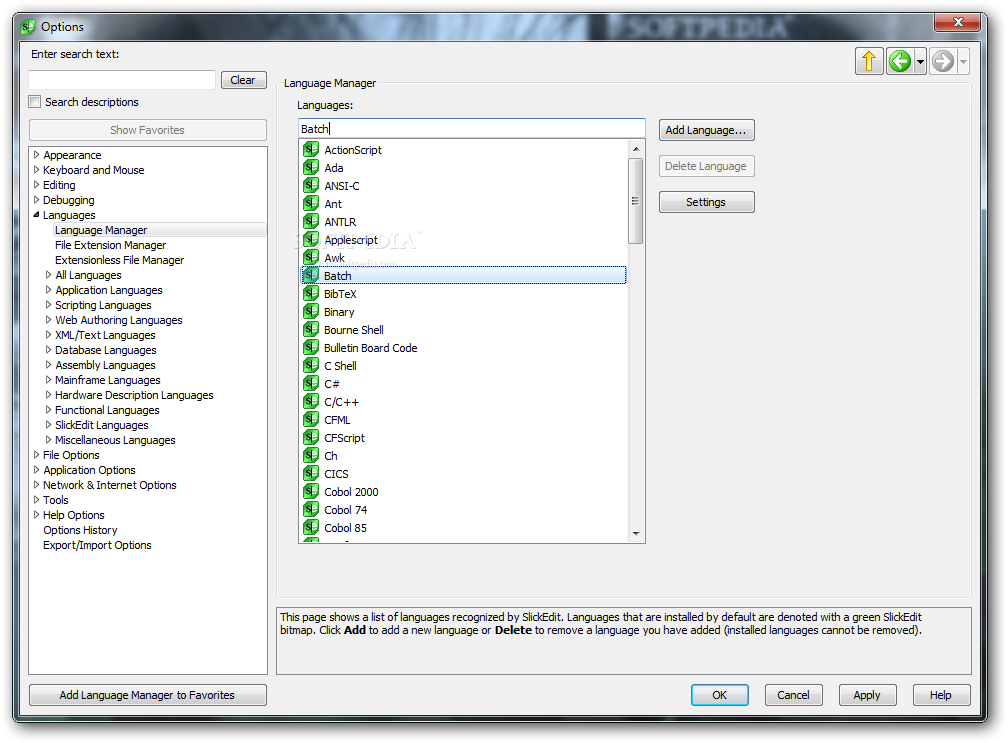The image size is (1008, 743).
Task: Click the SlickEdit icon beside BibTeX
Action: pos(311,293)
